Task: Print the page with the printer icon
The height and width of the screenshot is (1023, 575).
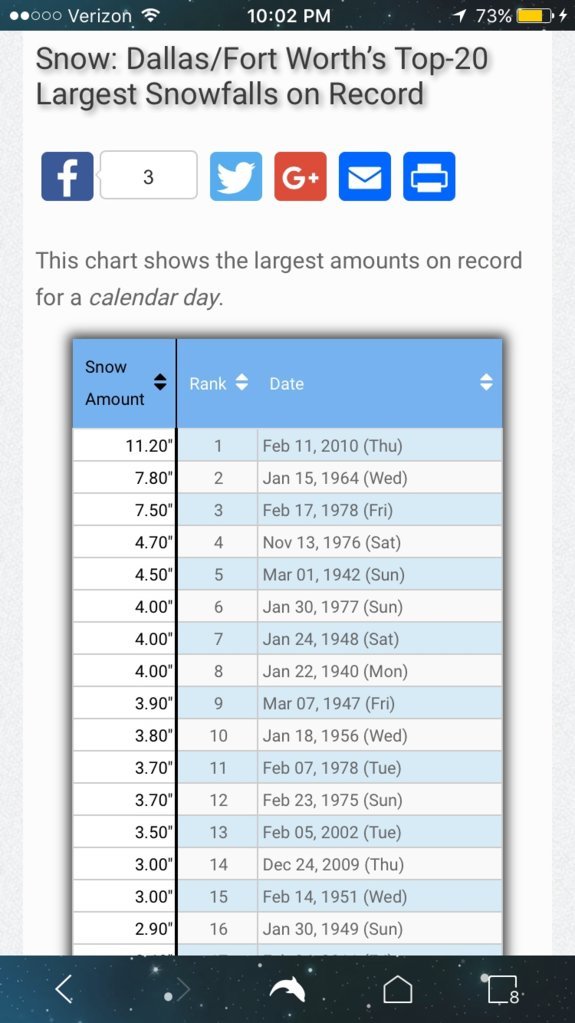Action: point(429,176)
